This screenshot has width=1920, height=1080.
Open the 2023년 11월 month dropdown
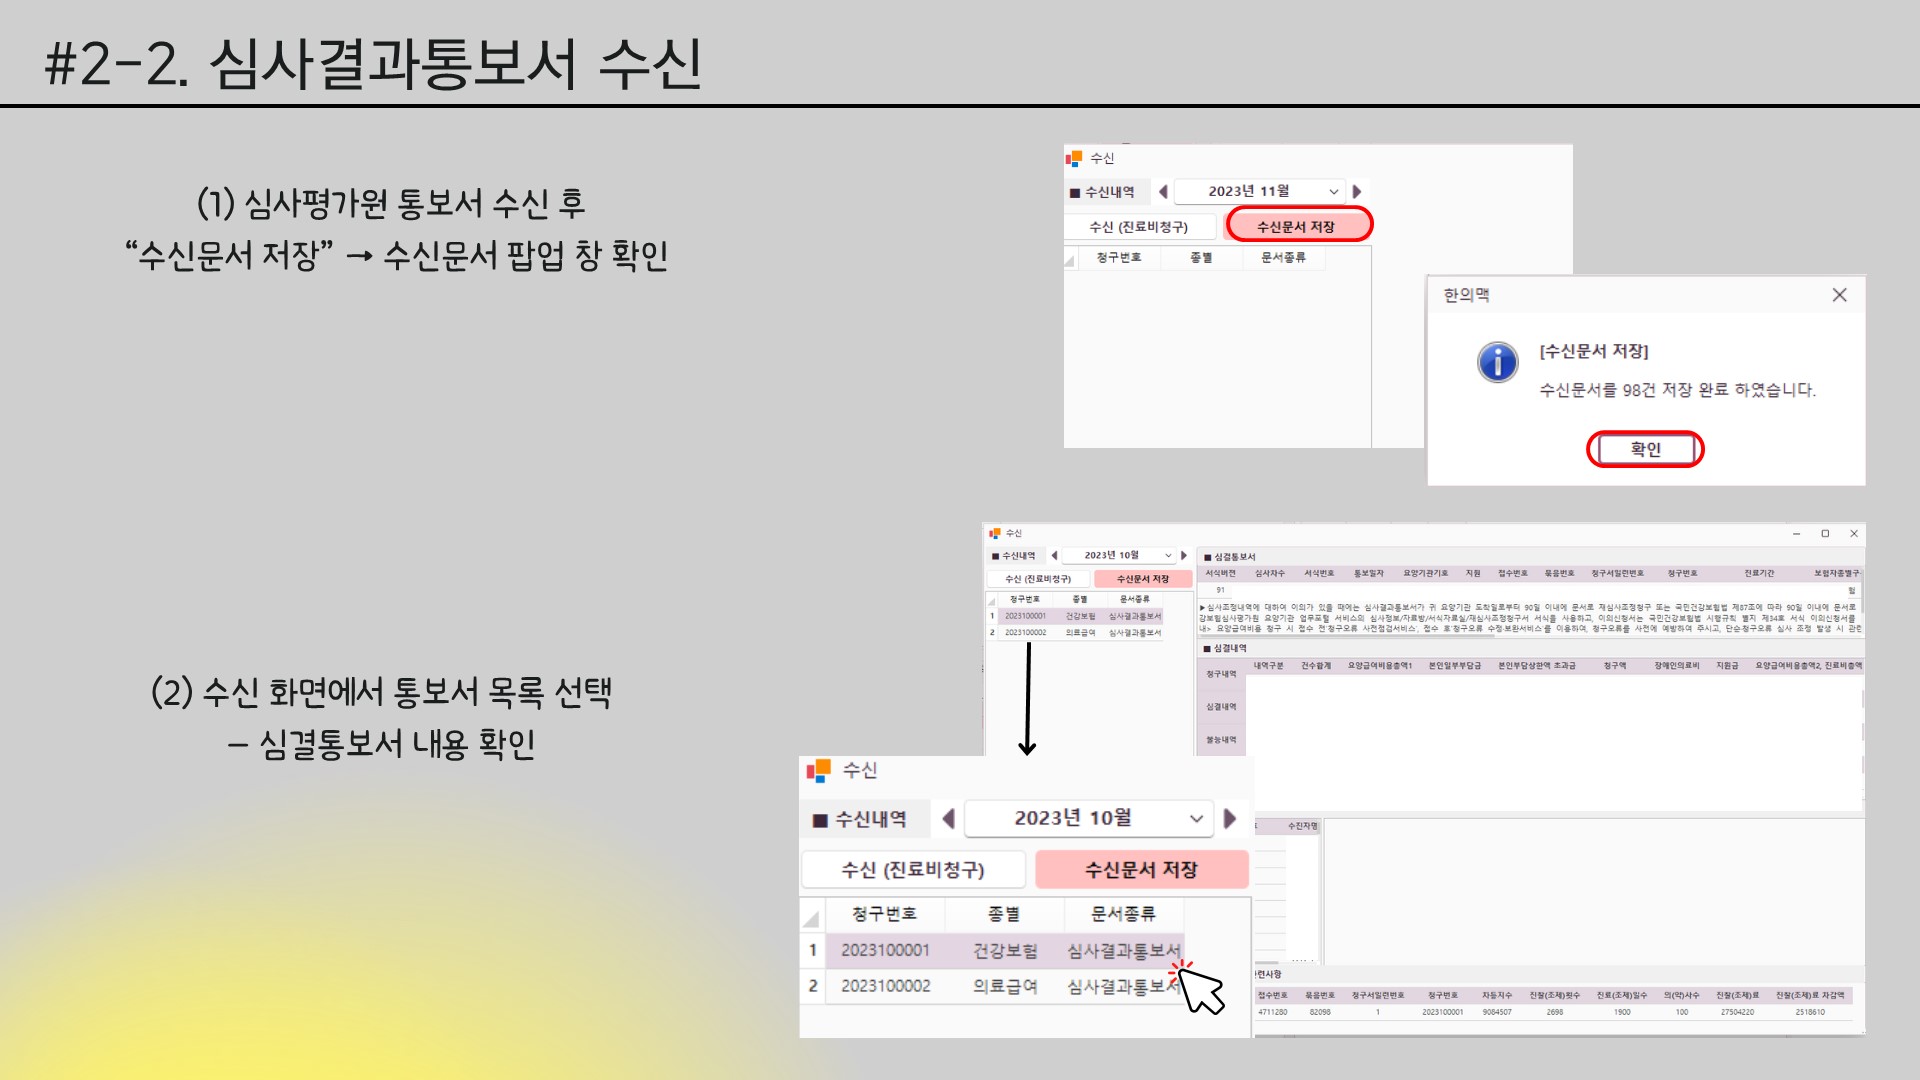[x=1333, y=192]
